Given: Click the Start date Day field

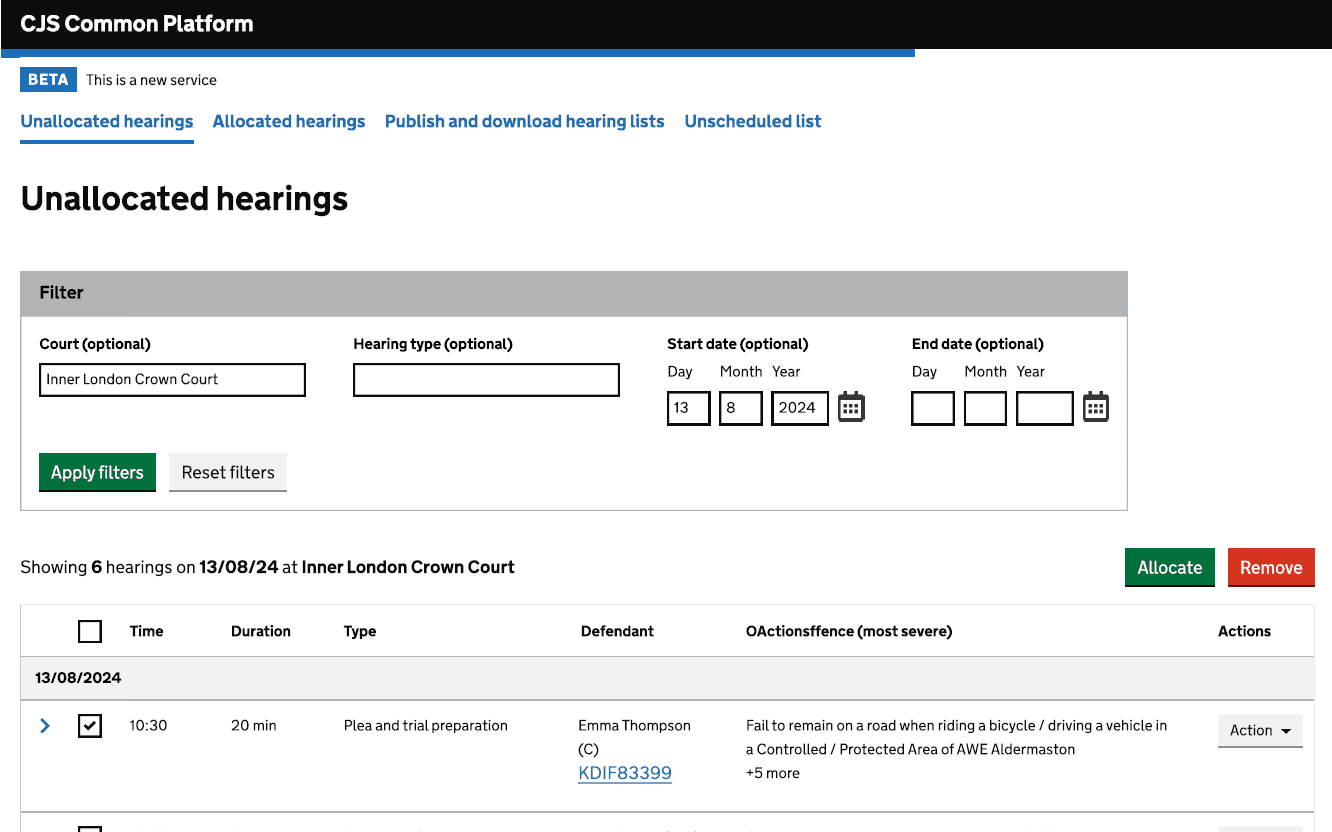Looking at the screenshot, I should (x=689, y=408).
